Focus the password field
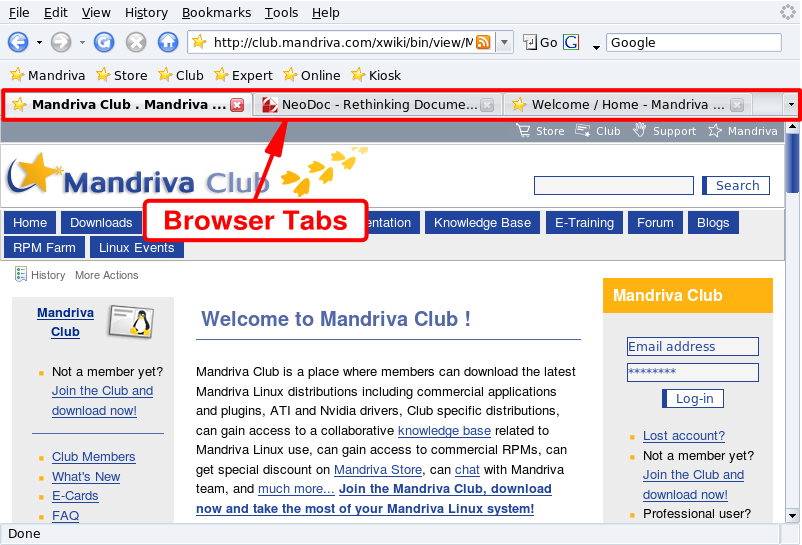Screen dimensions: 802x545 coord(693,372)
